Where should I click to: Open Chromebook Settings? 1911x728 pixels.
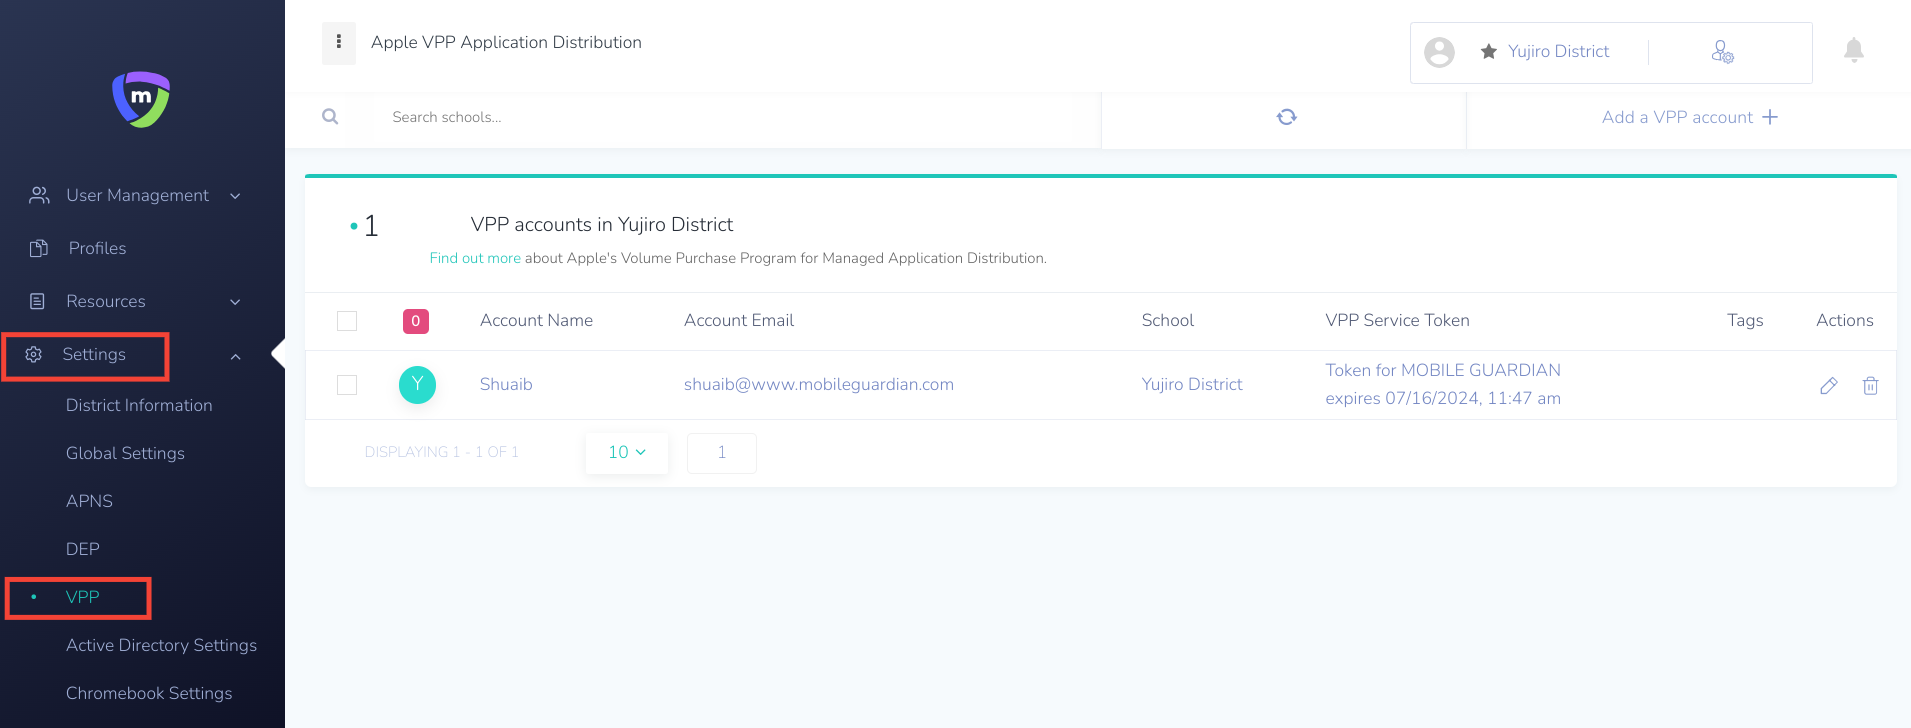tap(149, 693)
